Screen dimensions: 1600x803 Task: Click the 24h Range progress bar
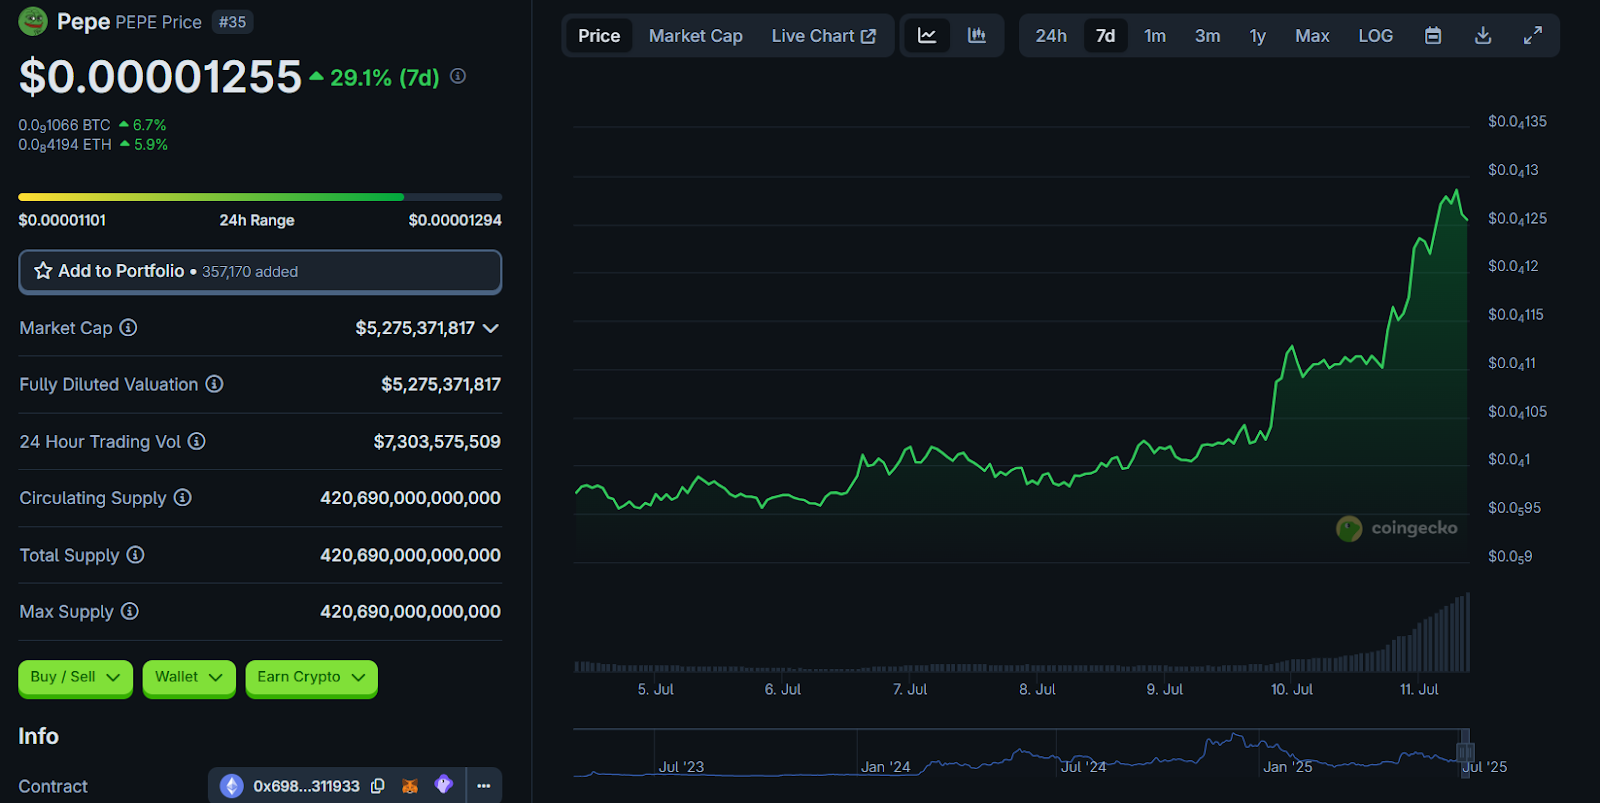coord(260,197)
